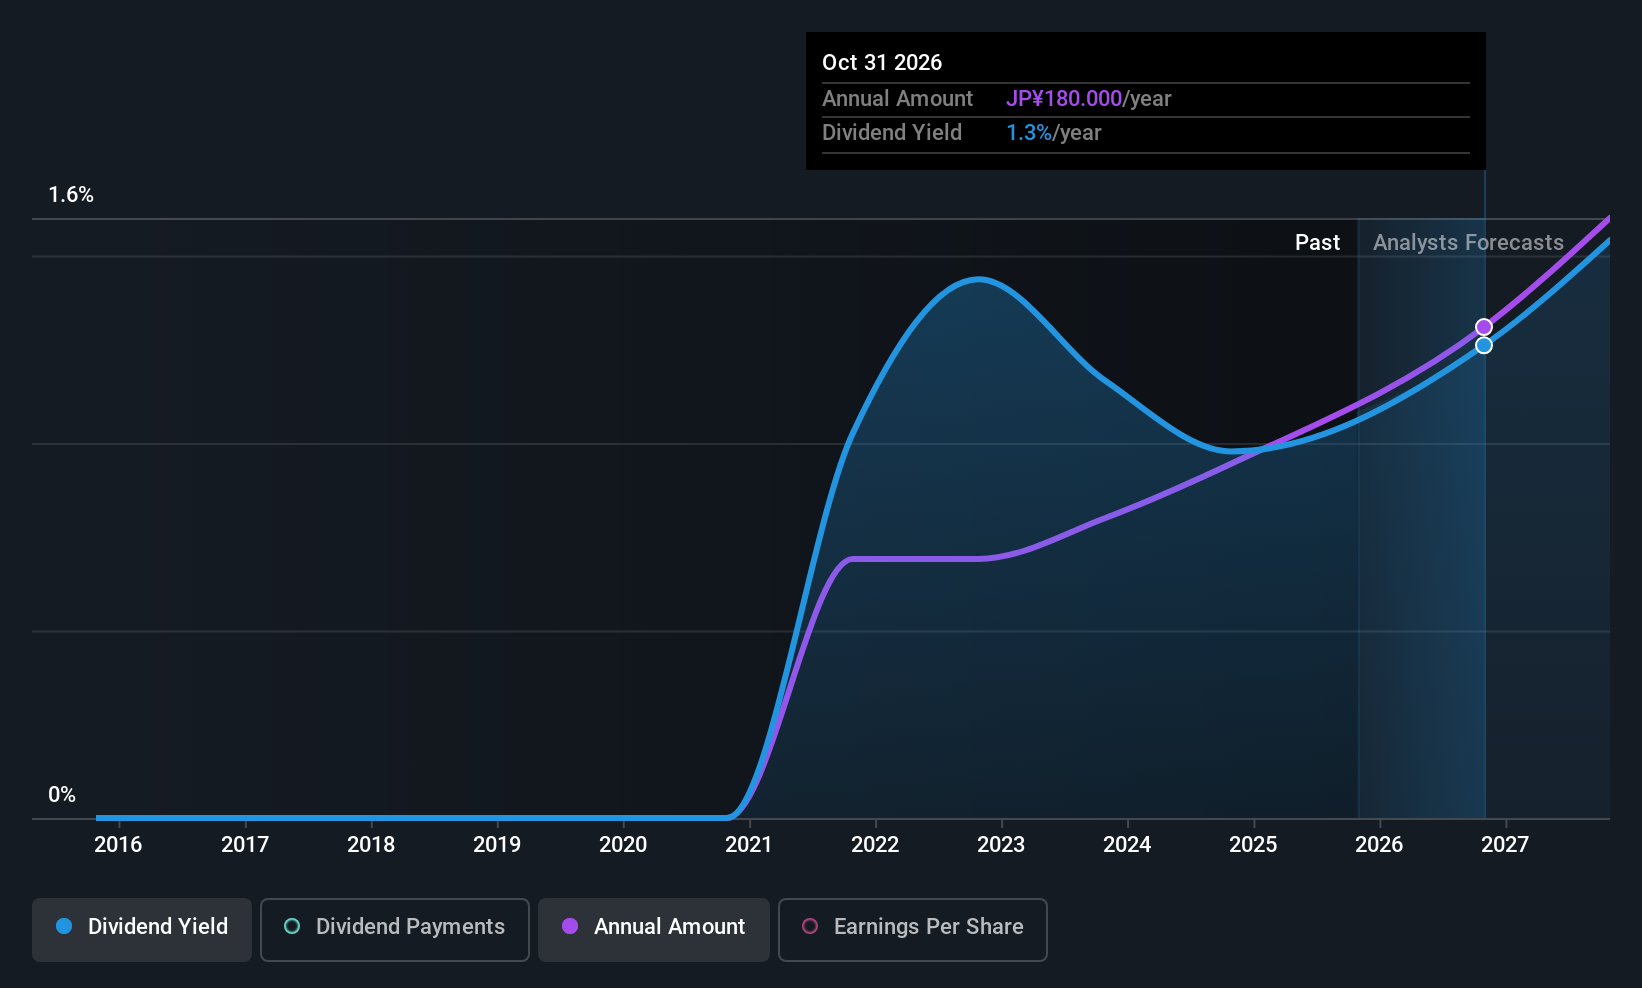
Task: Click the 2023 label on the x-axis
Action: pos(1001,845)
